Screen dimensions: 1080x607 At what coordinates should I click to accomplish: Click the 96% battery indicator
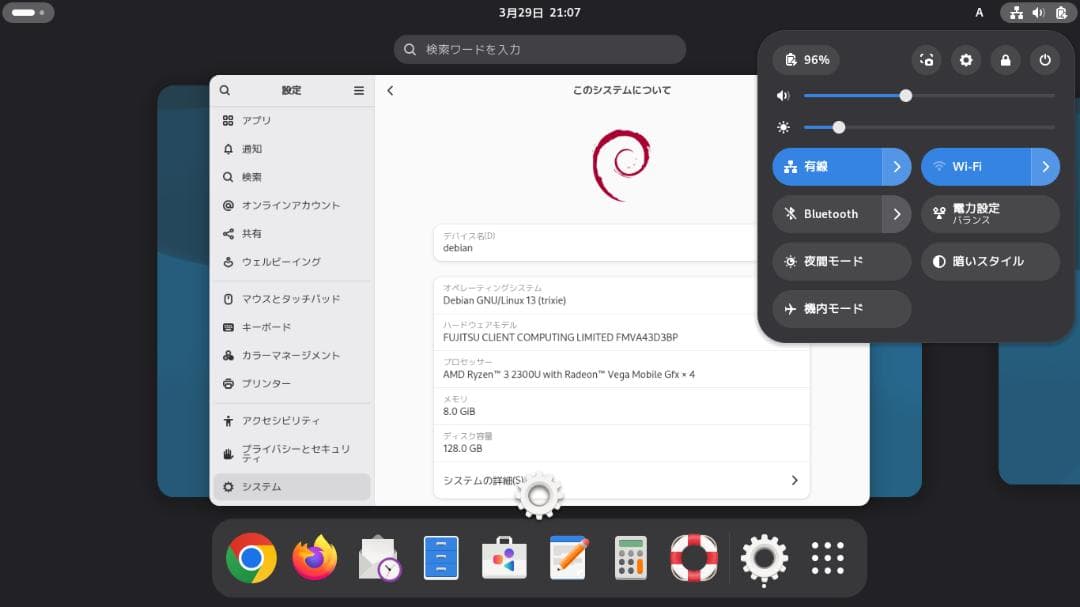[x=806, y=60]
